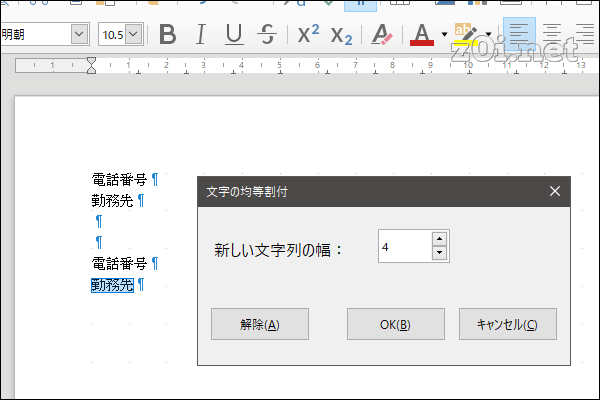
Task: Click the 解除(A) button
Action: pyautogui.click(x=260, y=324)
